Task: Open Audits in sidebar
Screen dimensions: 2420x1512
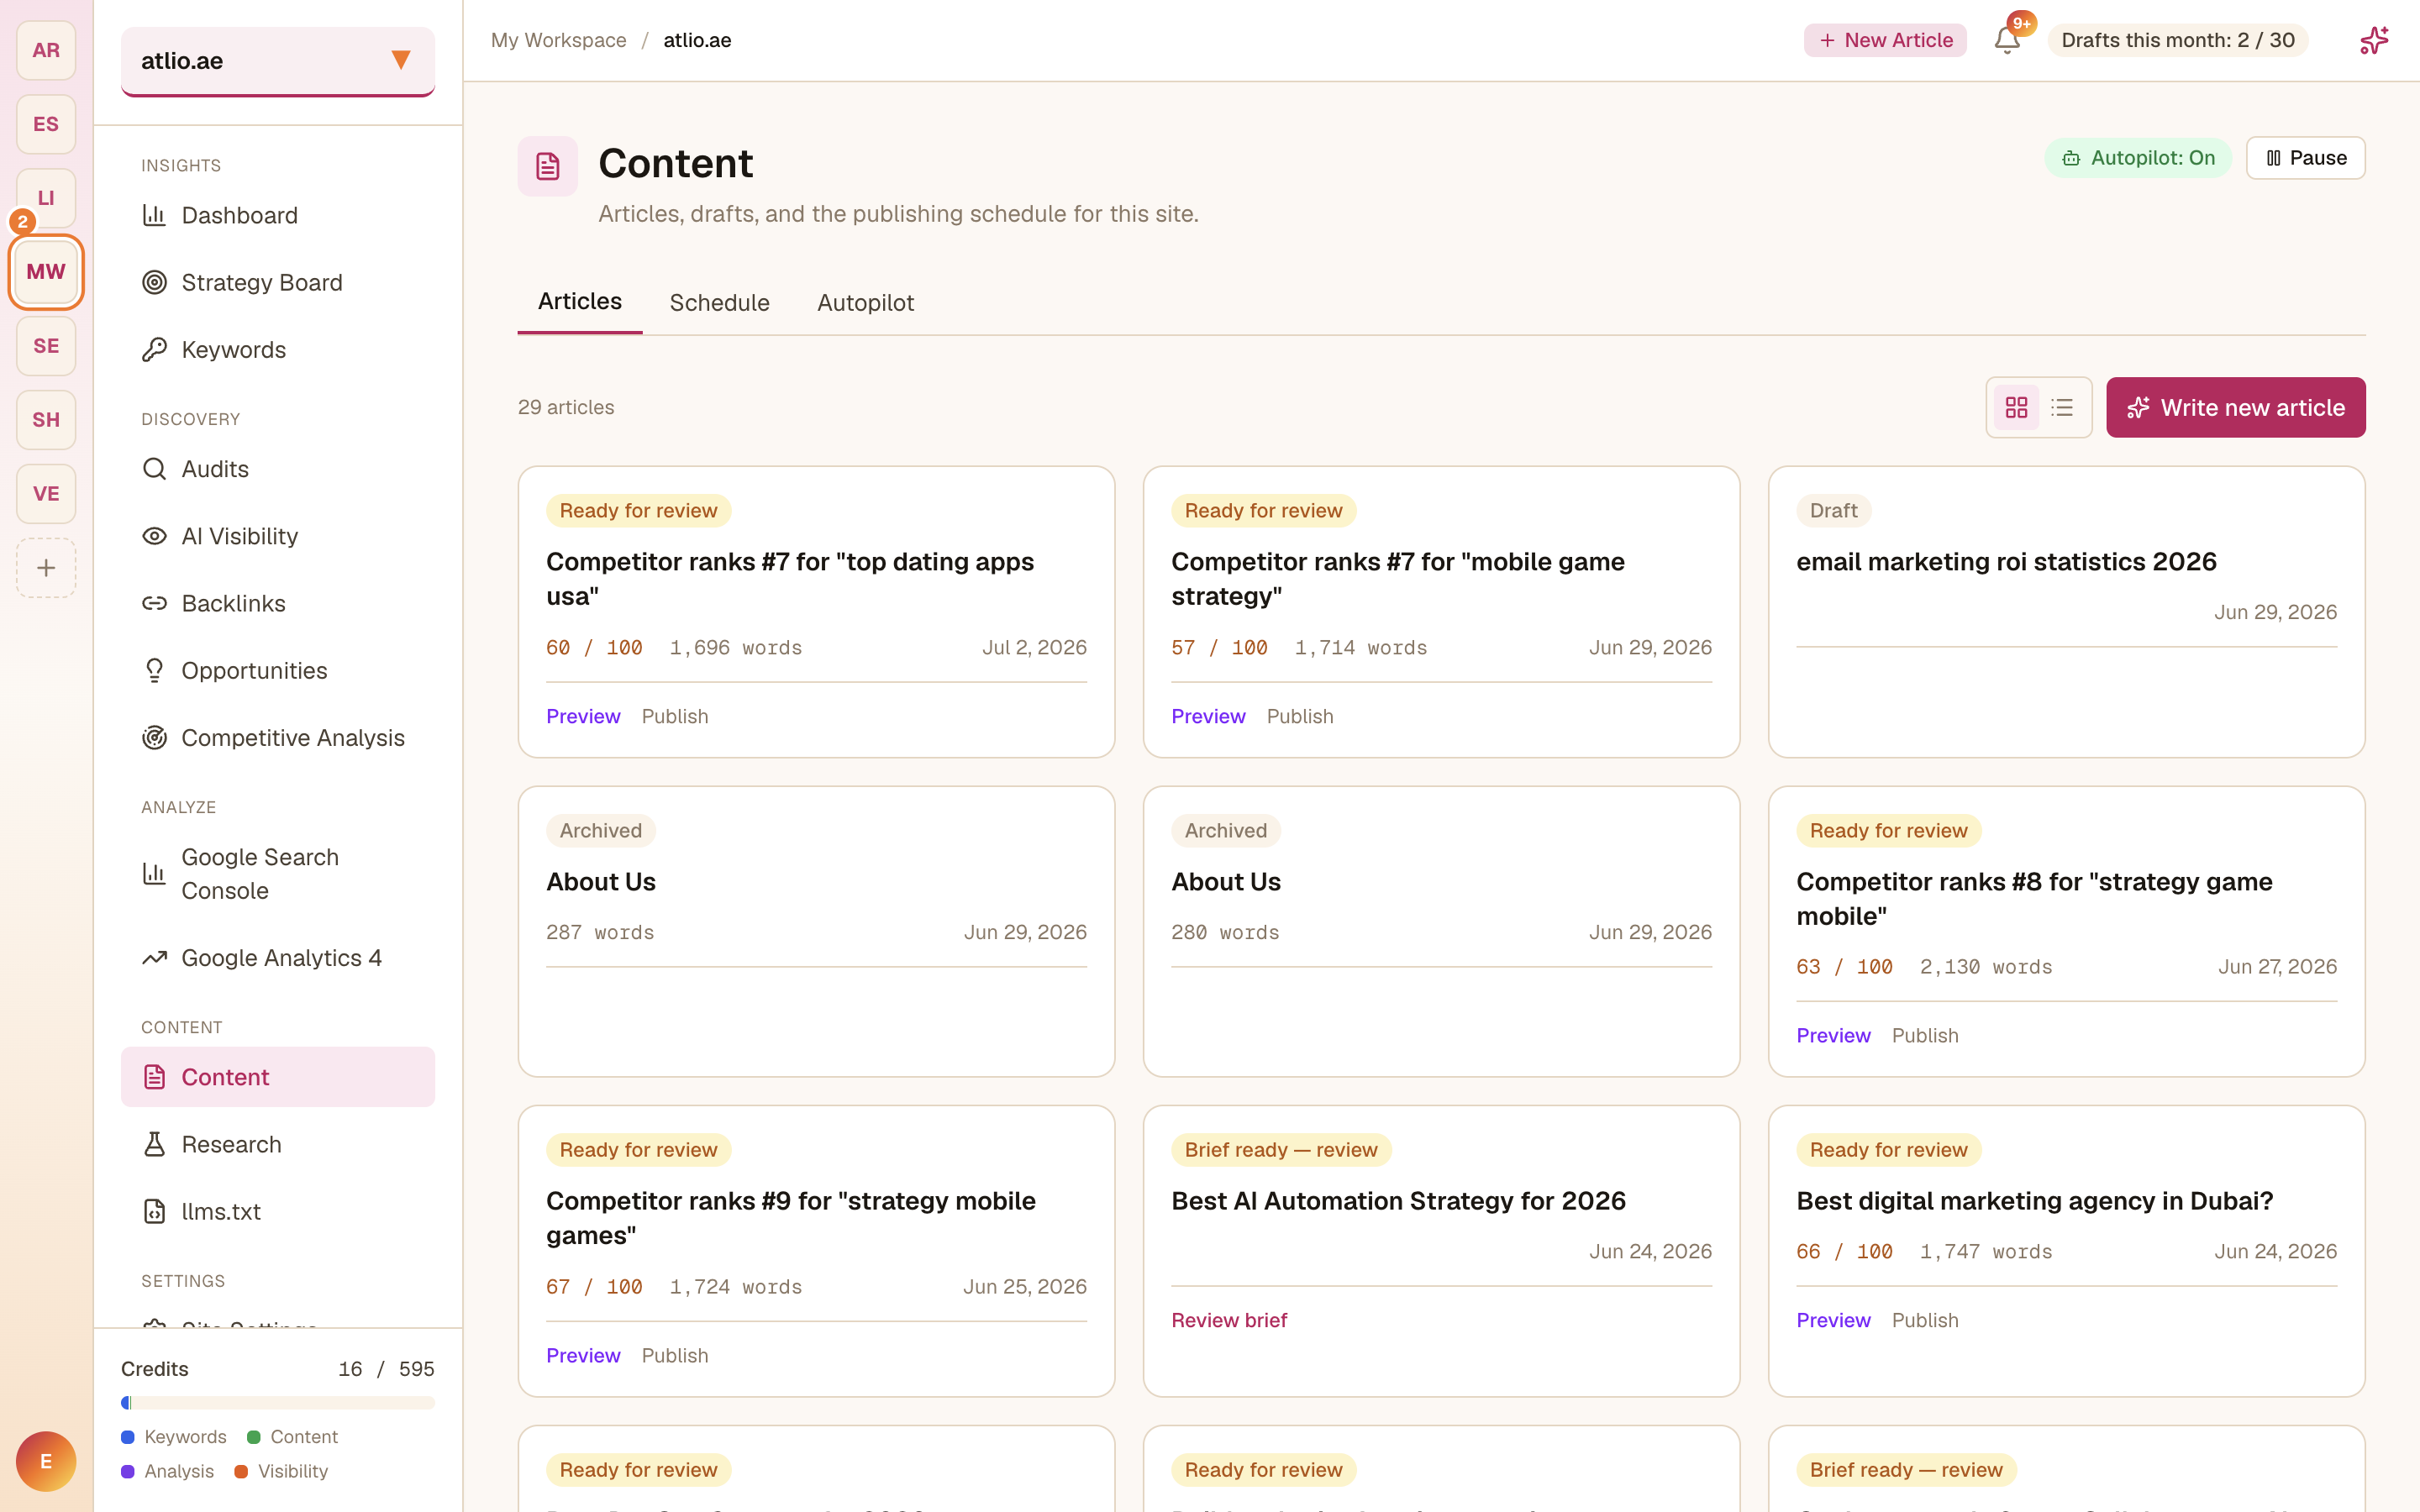Action: click(x=278, y=469)
